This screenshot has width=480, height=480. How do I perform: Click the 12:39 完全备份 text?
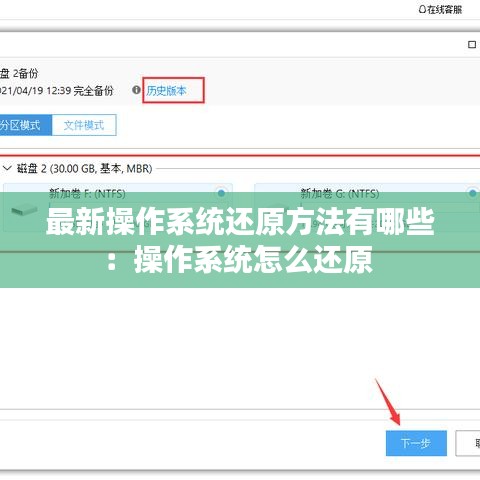80,91
